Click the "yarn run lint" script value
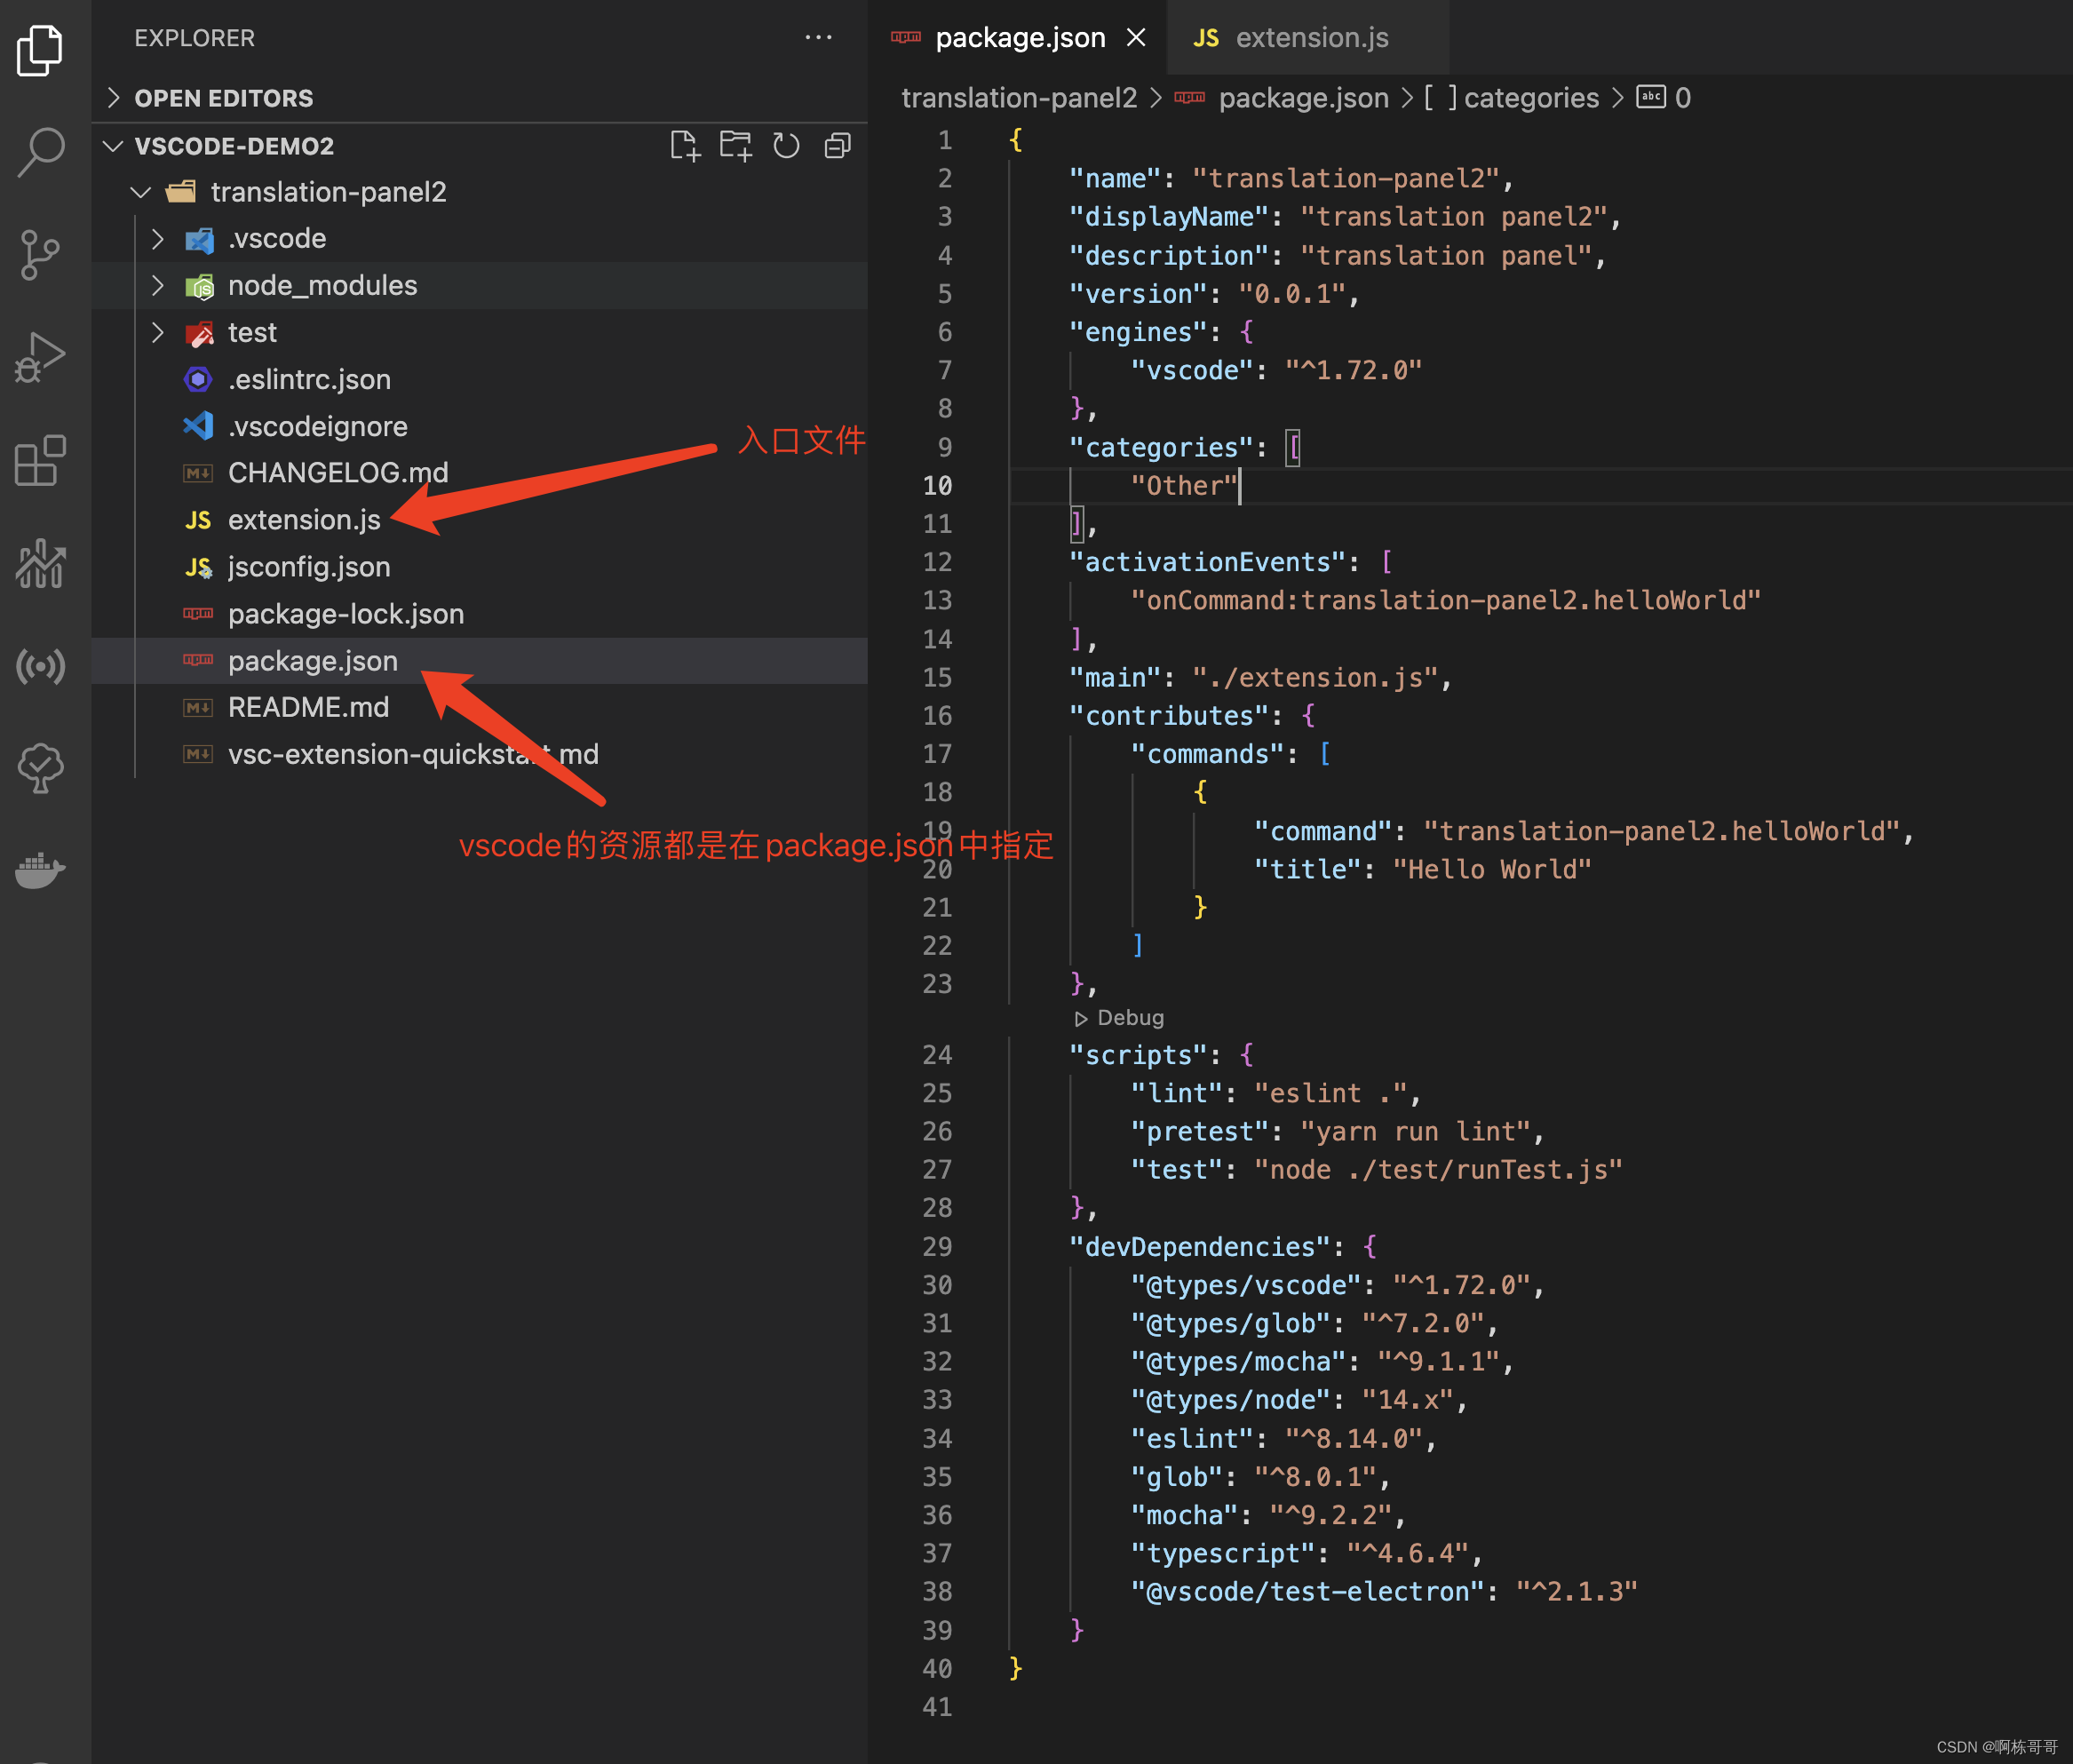2073x1764 pixels. click(1416, 1132)
